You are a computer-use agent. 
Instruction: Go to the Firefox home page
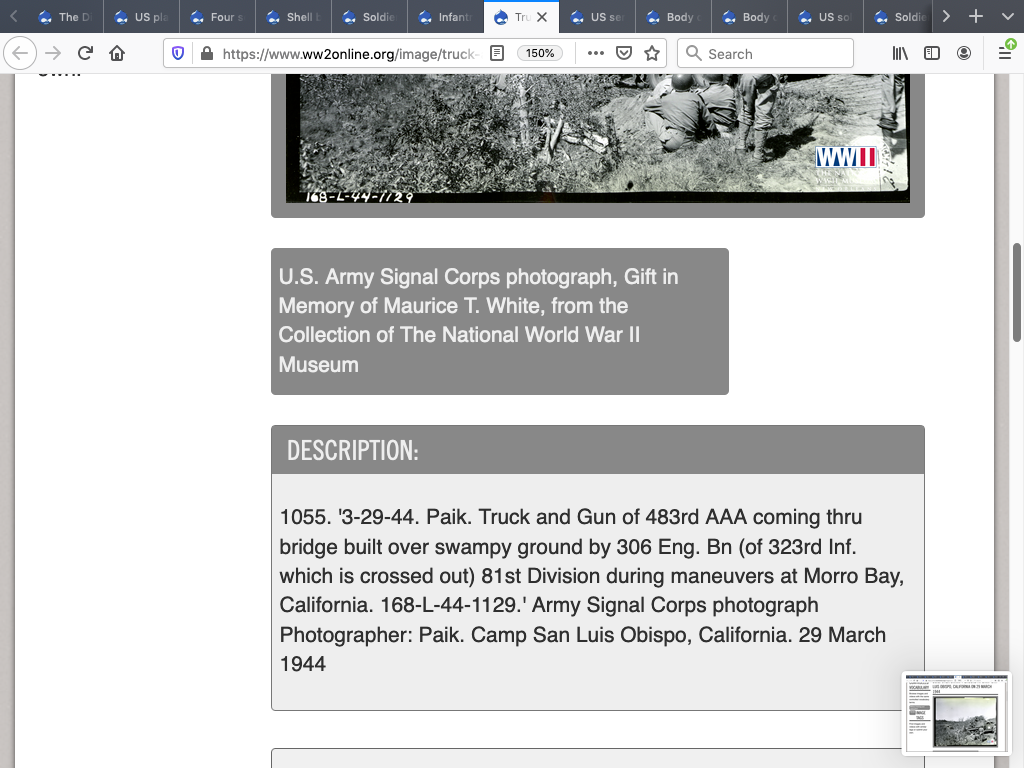tap(117, 54)
